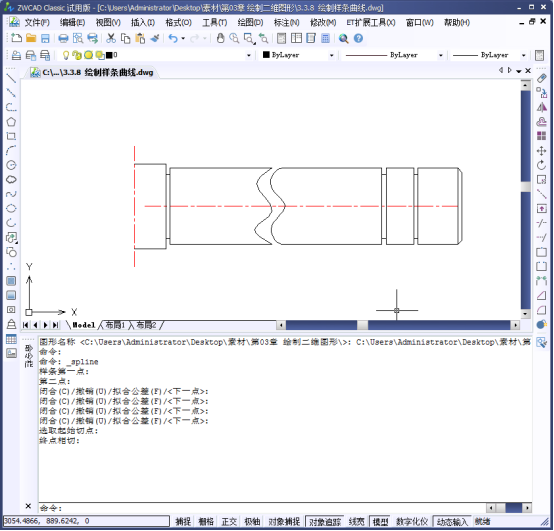Click the 动态输入 status bar button
Screen dimensions: 554x531
[452, 521]
